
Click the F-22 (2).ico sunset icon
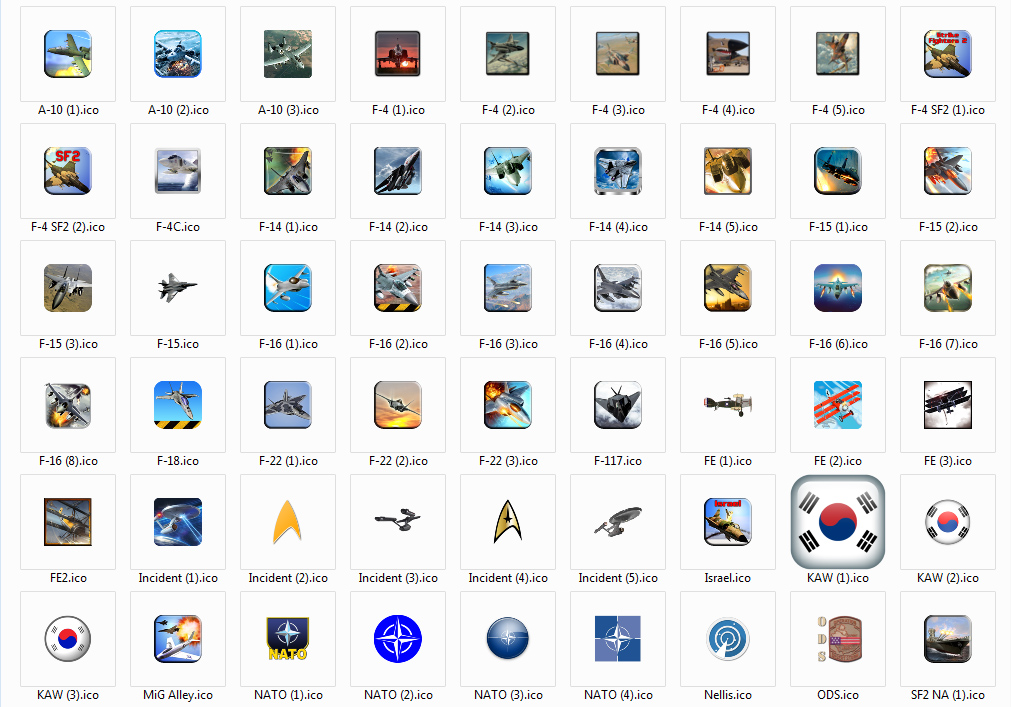[398, 405]
